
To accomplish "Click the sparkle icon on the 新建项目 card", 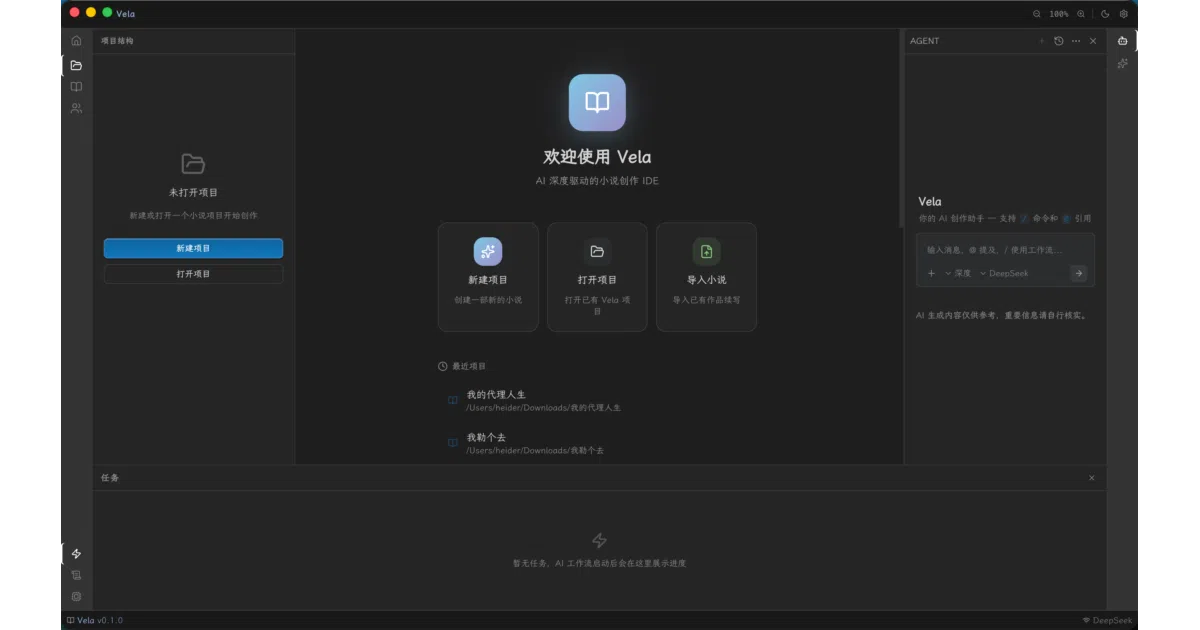I will (488, 251).
